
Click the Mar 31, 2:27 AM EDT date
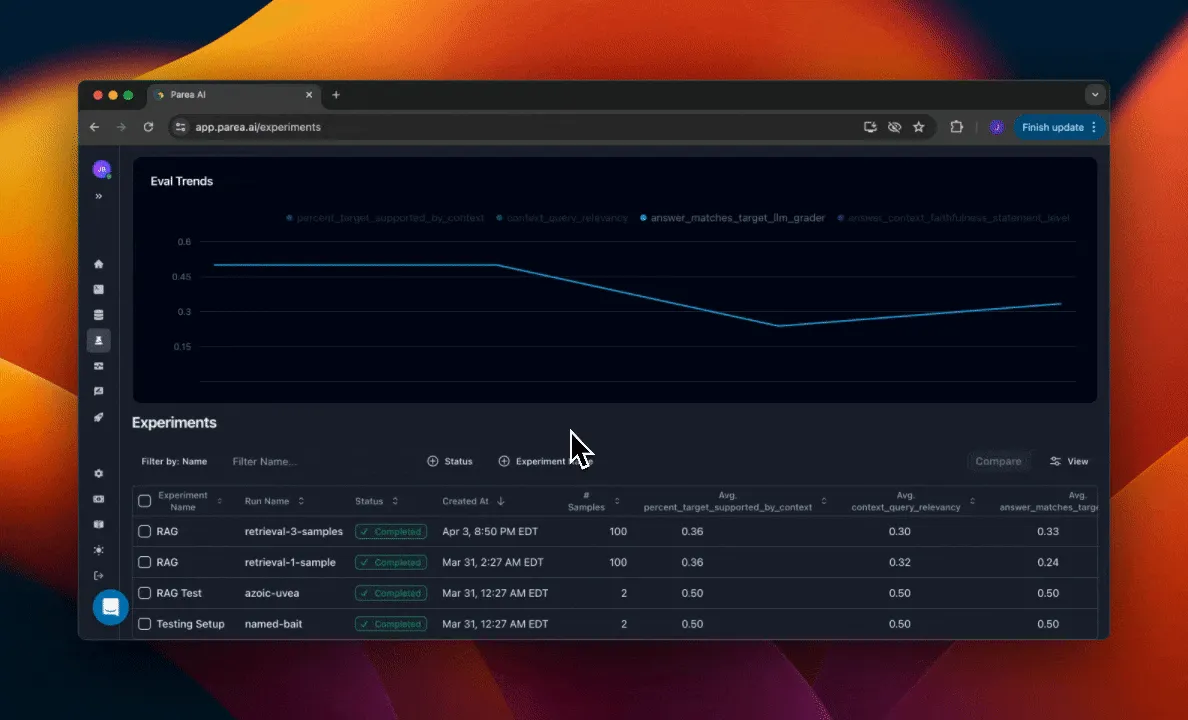[x=492, y=562]
